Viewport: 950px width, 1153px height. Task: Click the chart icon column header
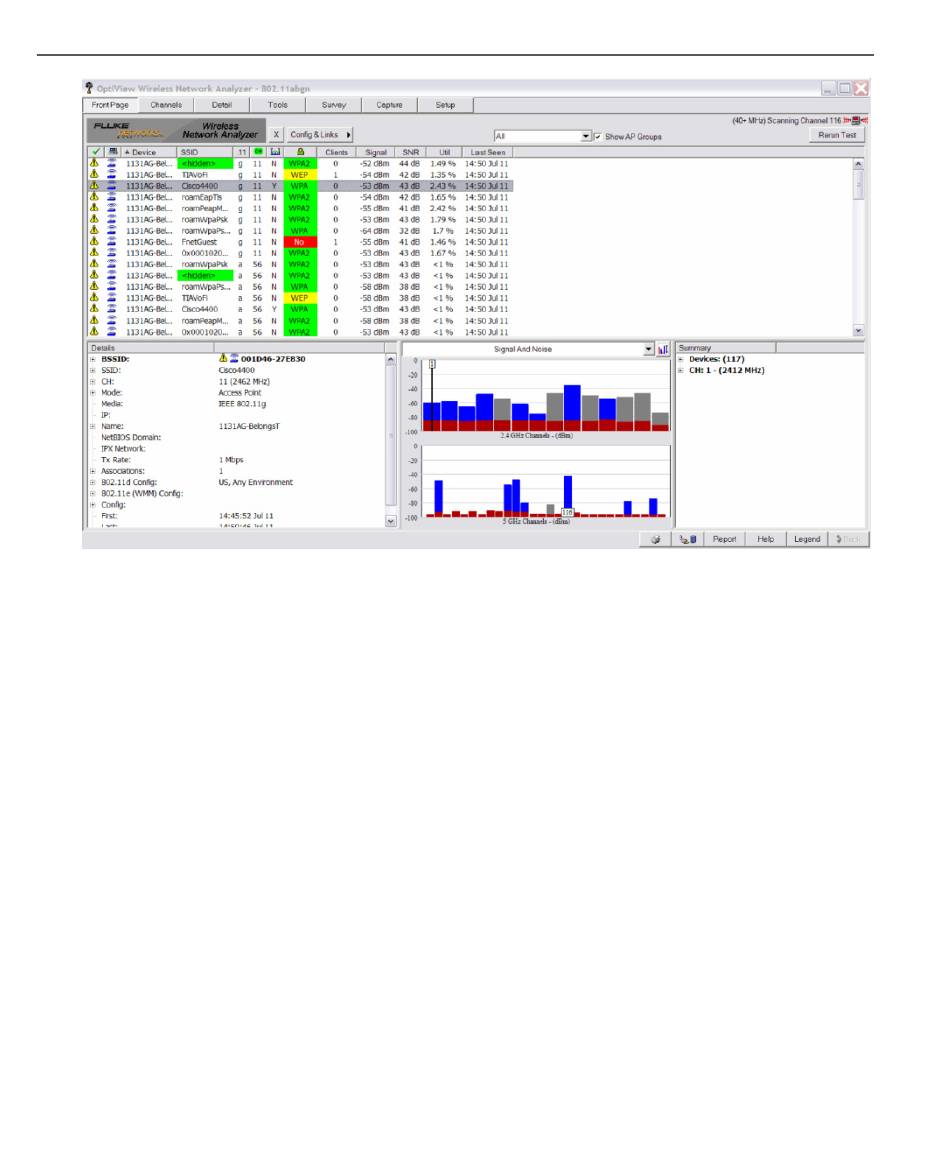coord(275,152)
